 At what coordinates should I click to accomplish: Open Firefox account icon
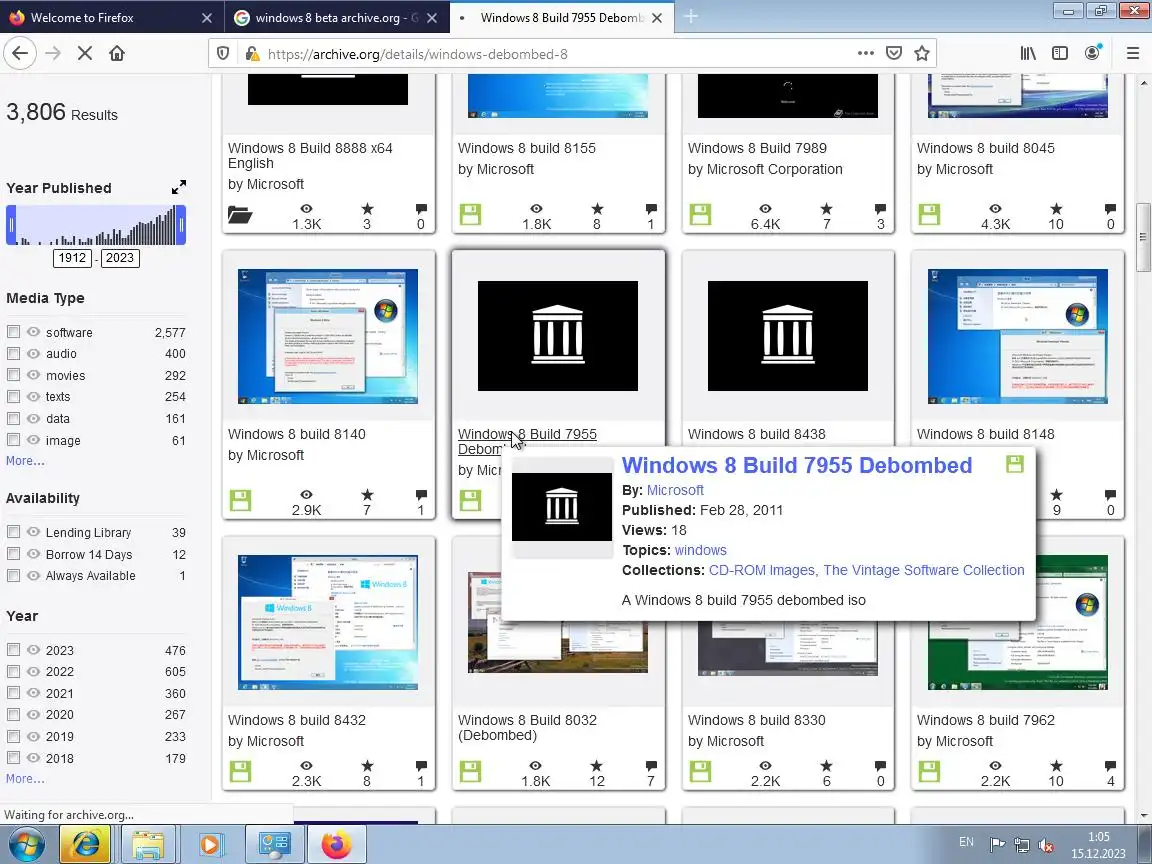click(1092, 53)
